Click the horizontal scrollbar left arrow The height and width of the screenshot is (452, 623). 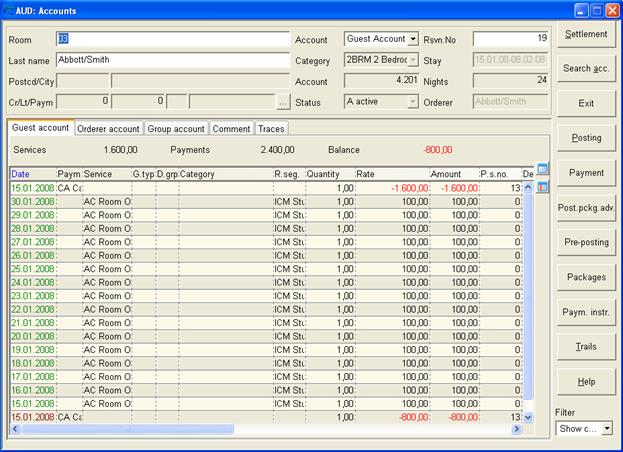coord(15,429)
